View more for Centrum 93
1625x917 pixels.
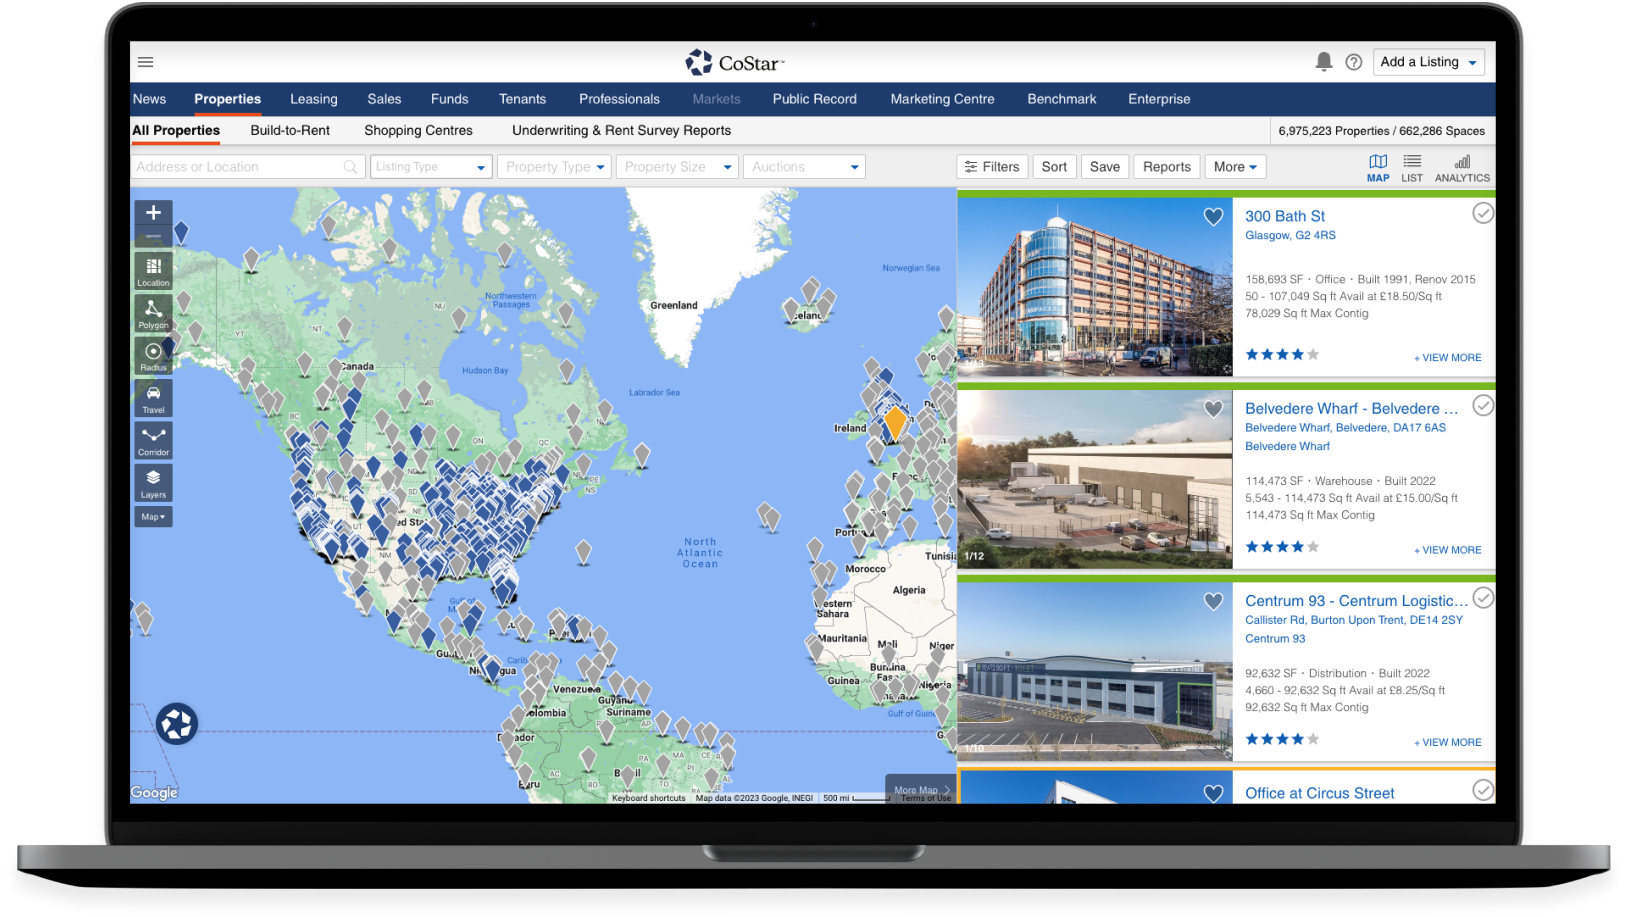coord(1448,742)
